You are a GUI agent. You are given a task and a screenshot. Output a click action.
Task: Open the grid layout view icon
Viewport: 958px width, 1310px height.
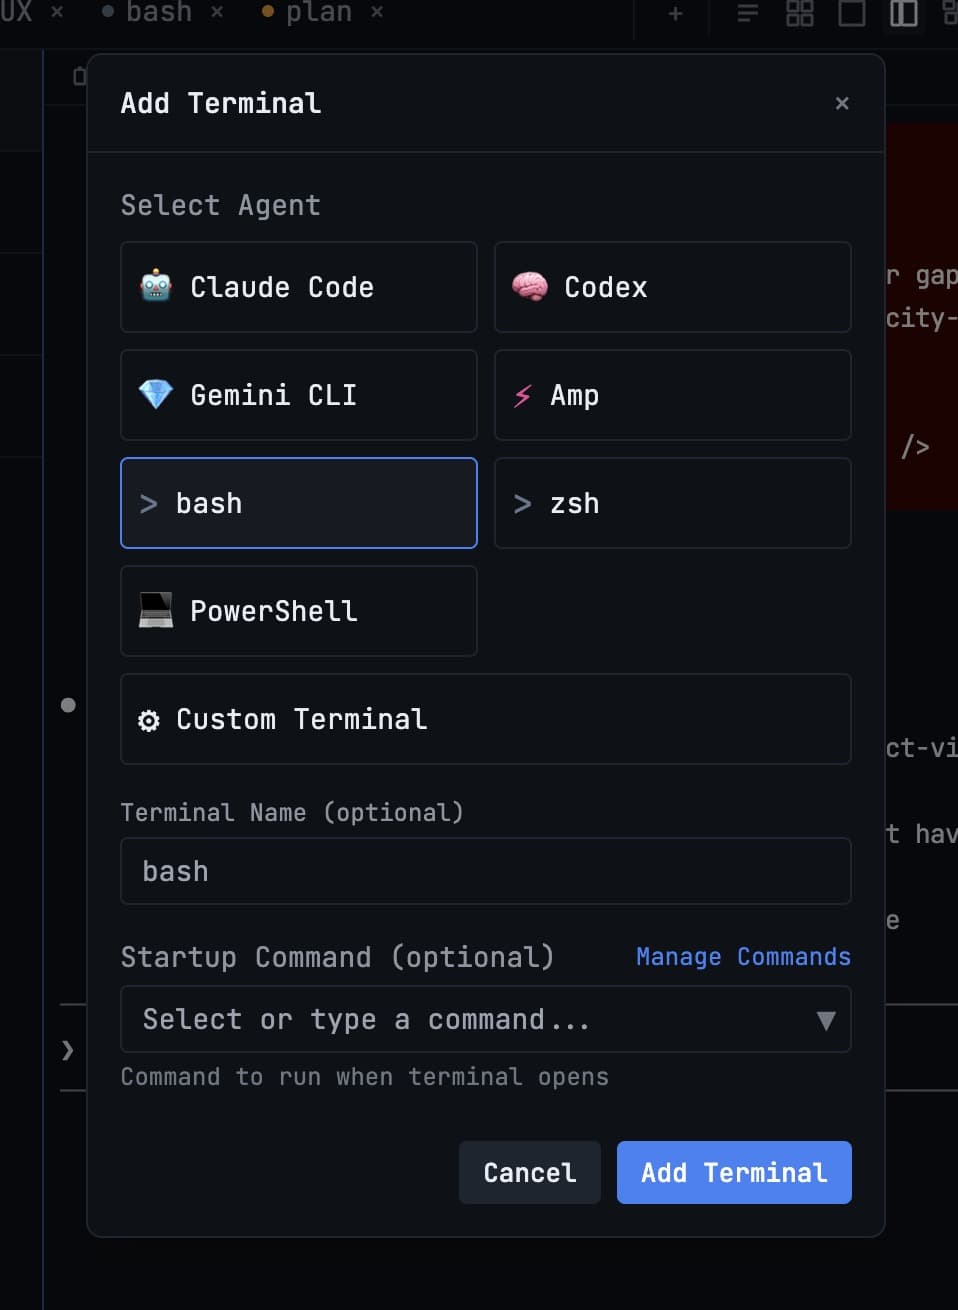[x=799, y=14]
